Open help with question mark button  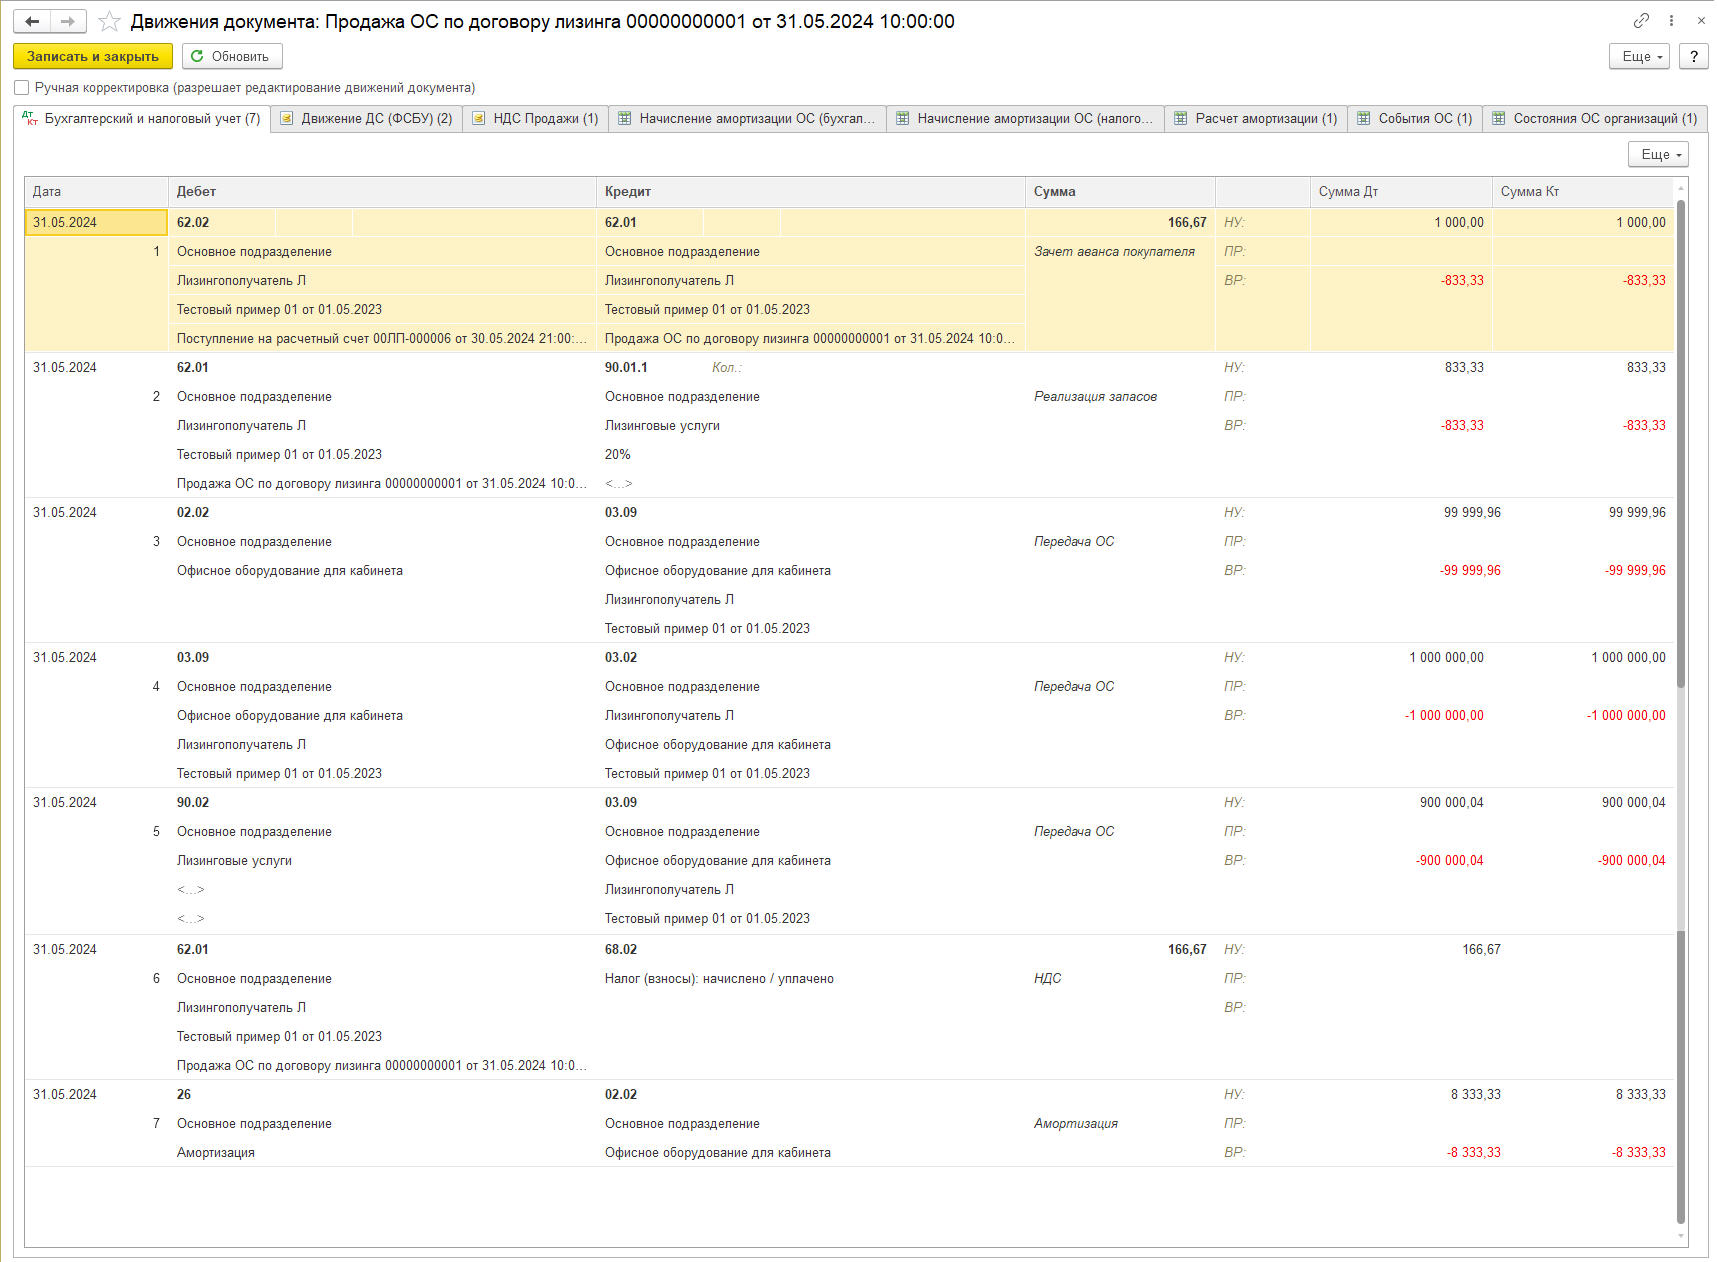point(1693,56)
